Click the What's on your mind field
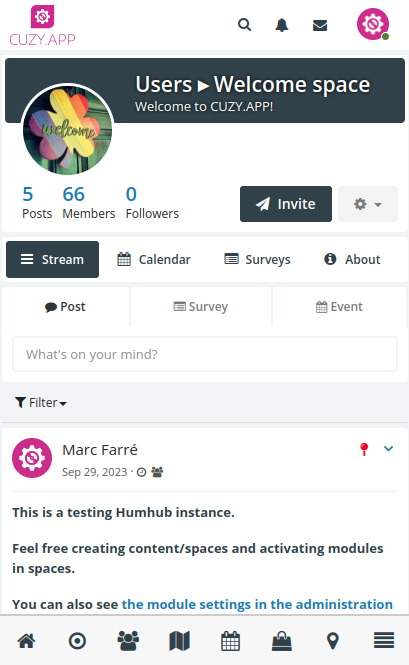 tap(205, 354)
